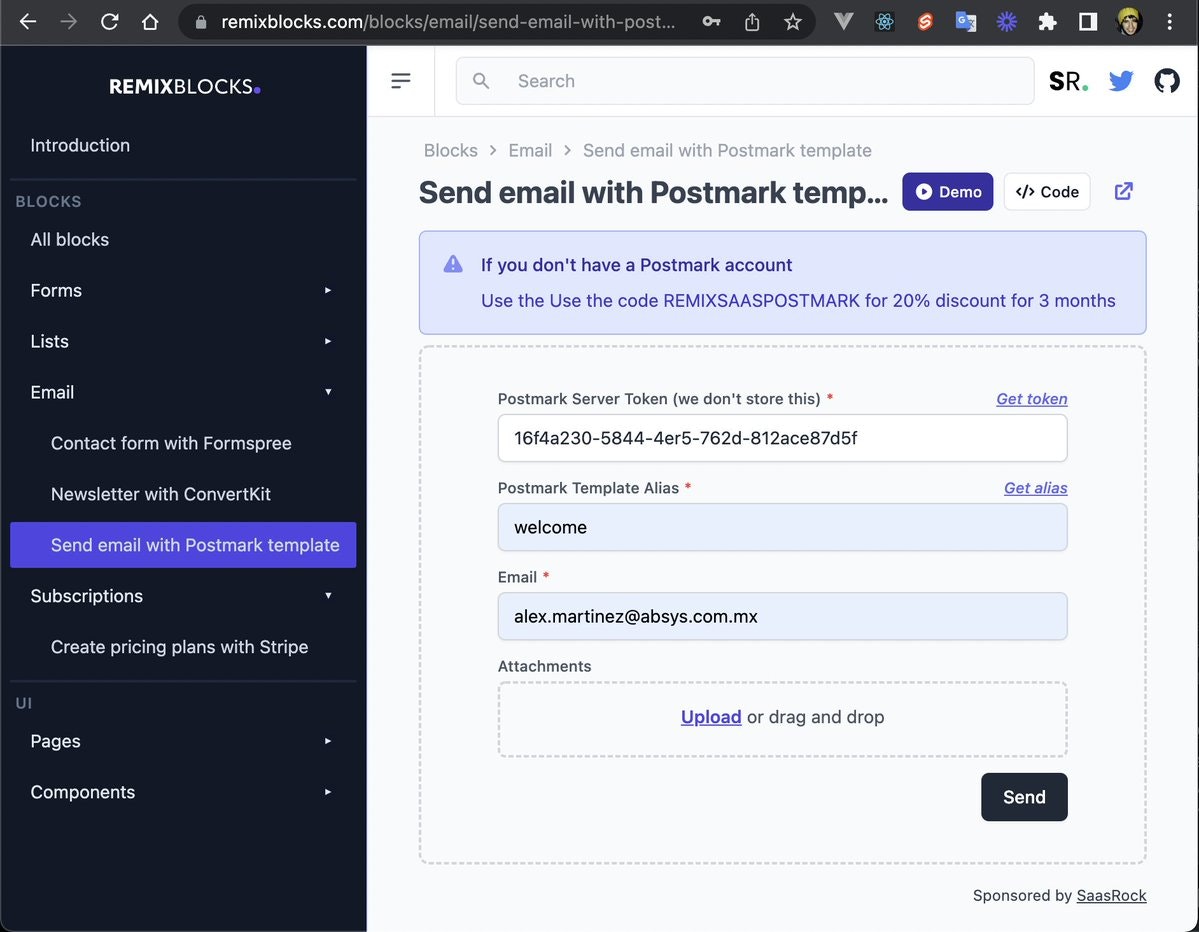Open Contact form with Formspree
Image resolution: width=1199 pixels, height=932 pixels.
click(183, 443)
